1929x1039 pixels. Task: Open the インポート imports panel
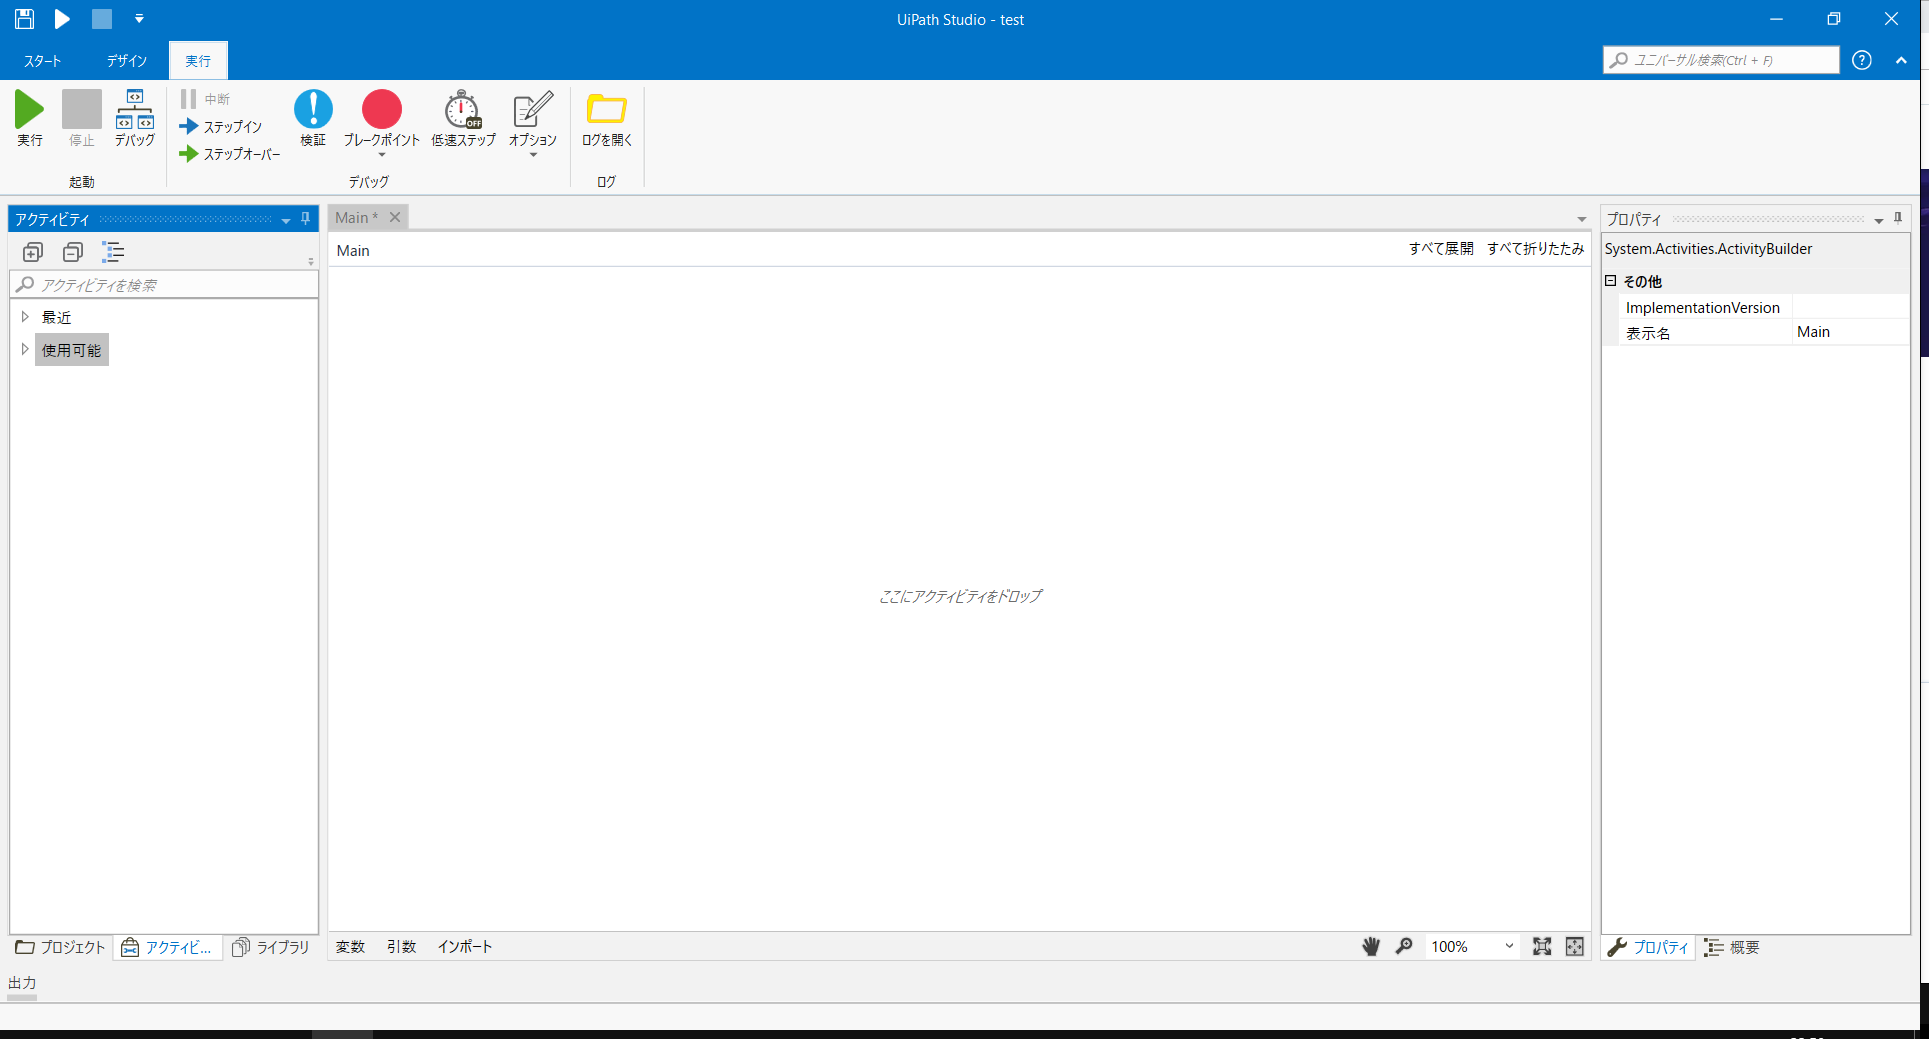pos(465,947)
